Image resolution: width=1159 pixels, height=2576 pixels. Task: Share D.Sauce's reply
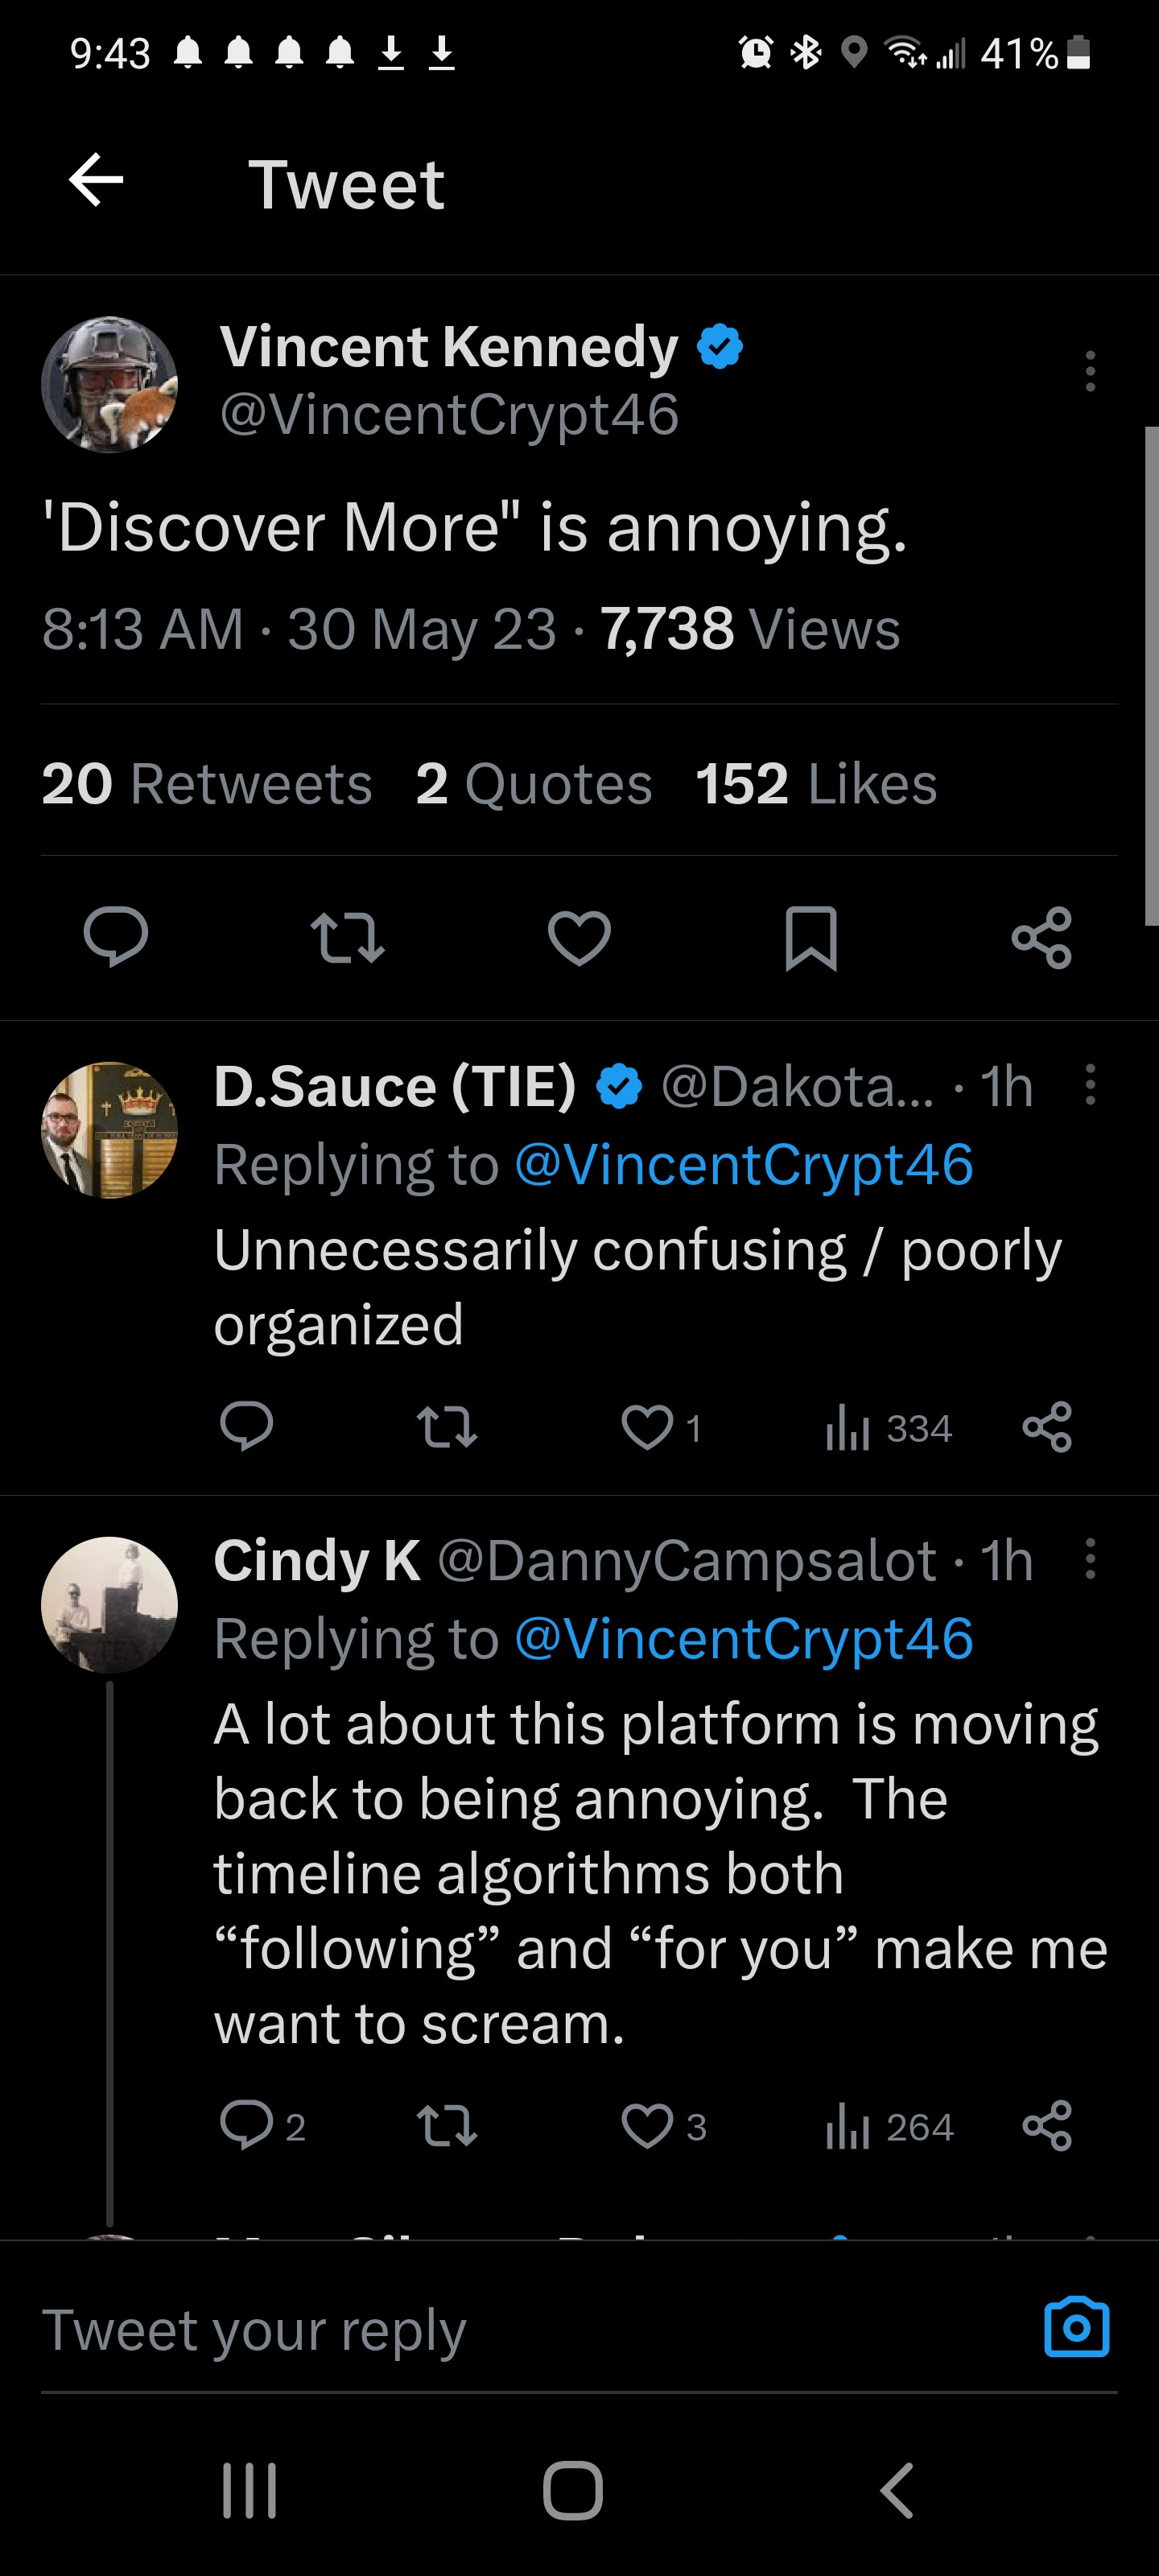coord(1047,1427)
